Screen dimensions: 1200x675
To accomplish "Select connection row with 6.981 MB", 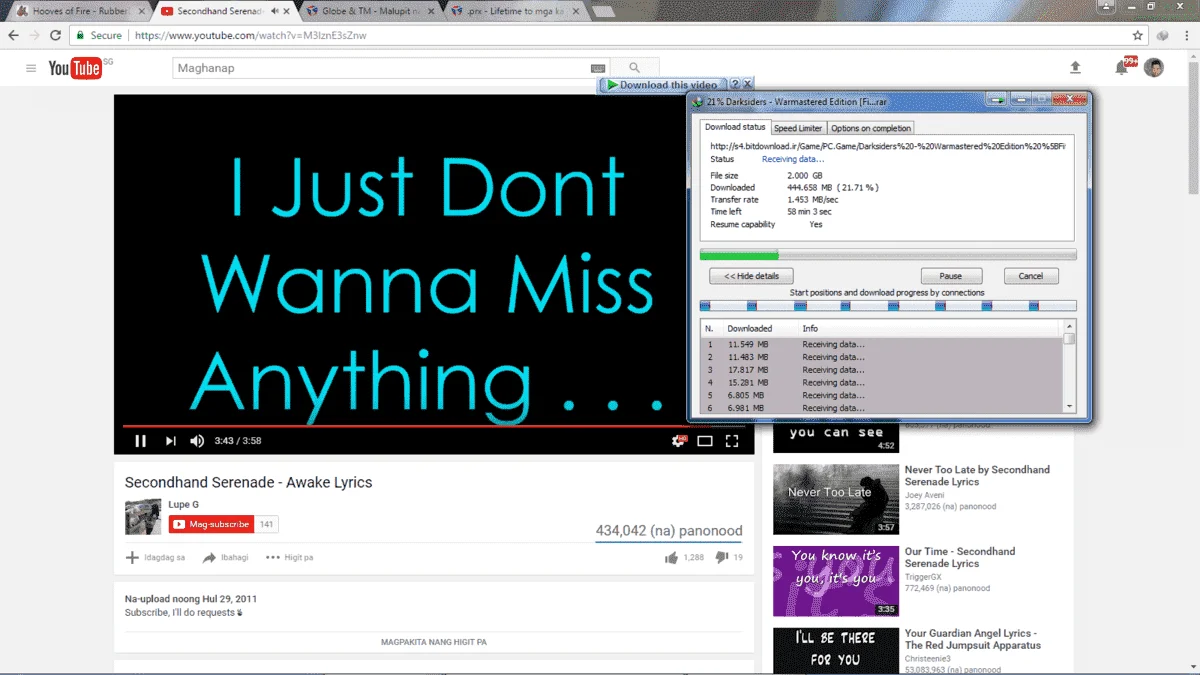I will (x=881, y=408).
